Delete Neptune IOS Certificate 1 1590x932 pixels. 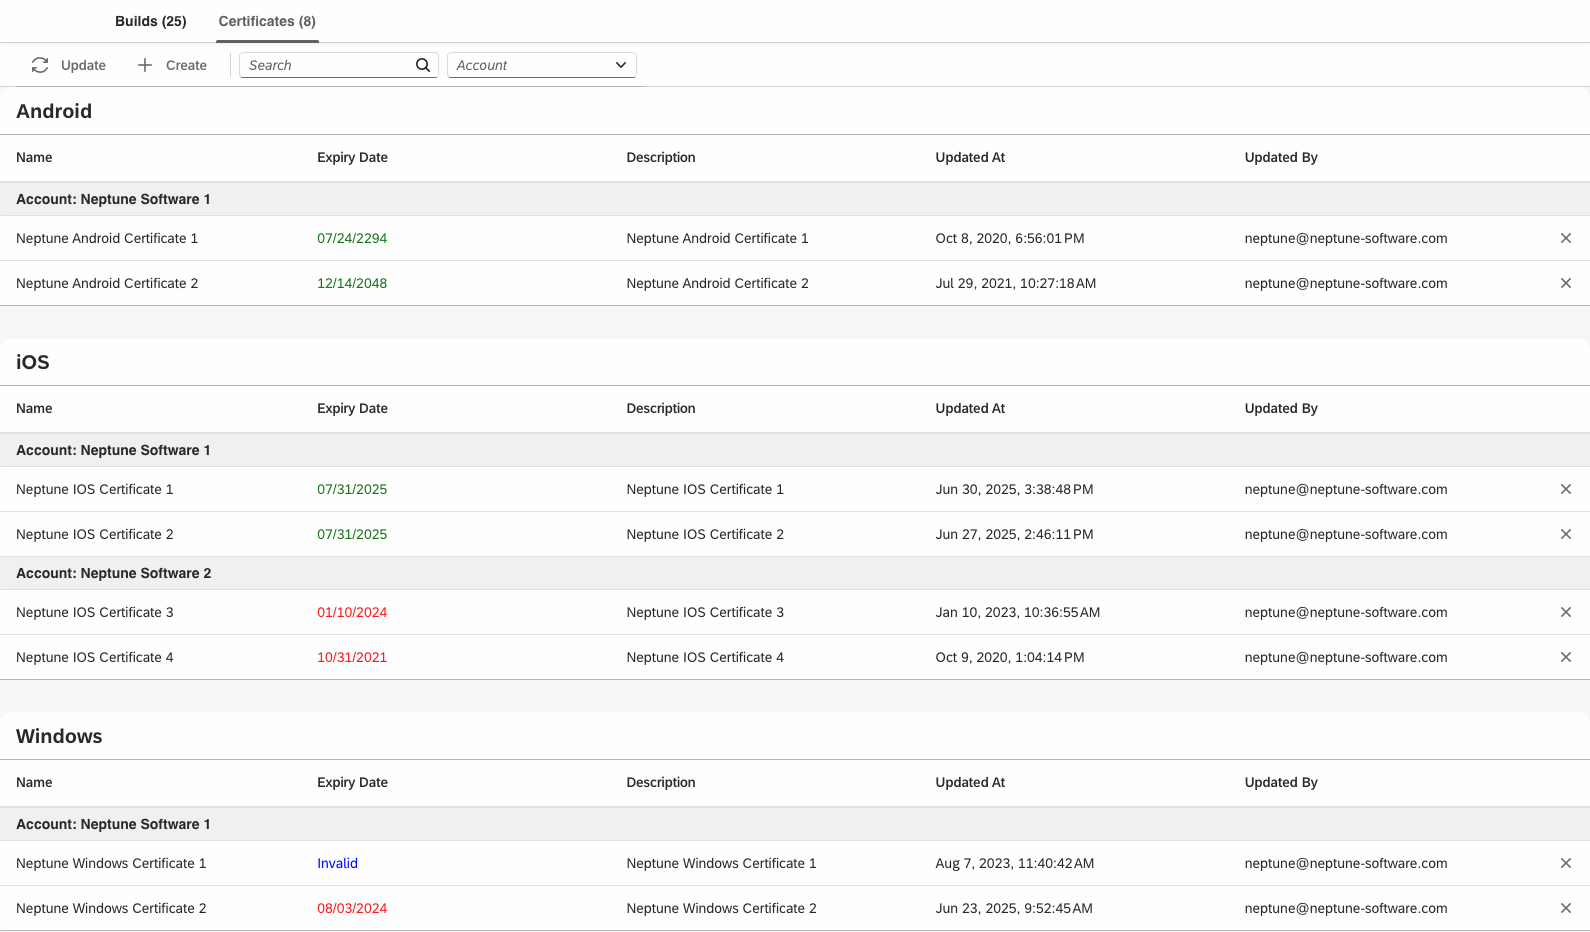coord(1566,489)
